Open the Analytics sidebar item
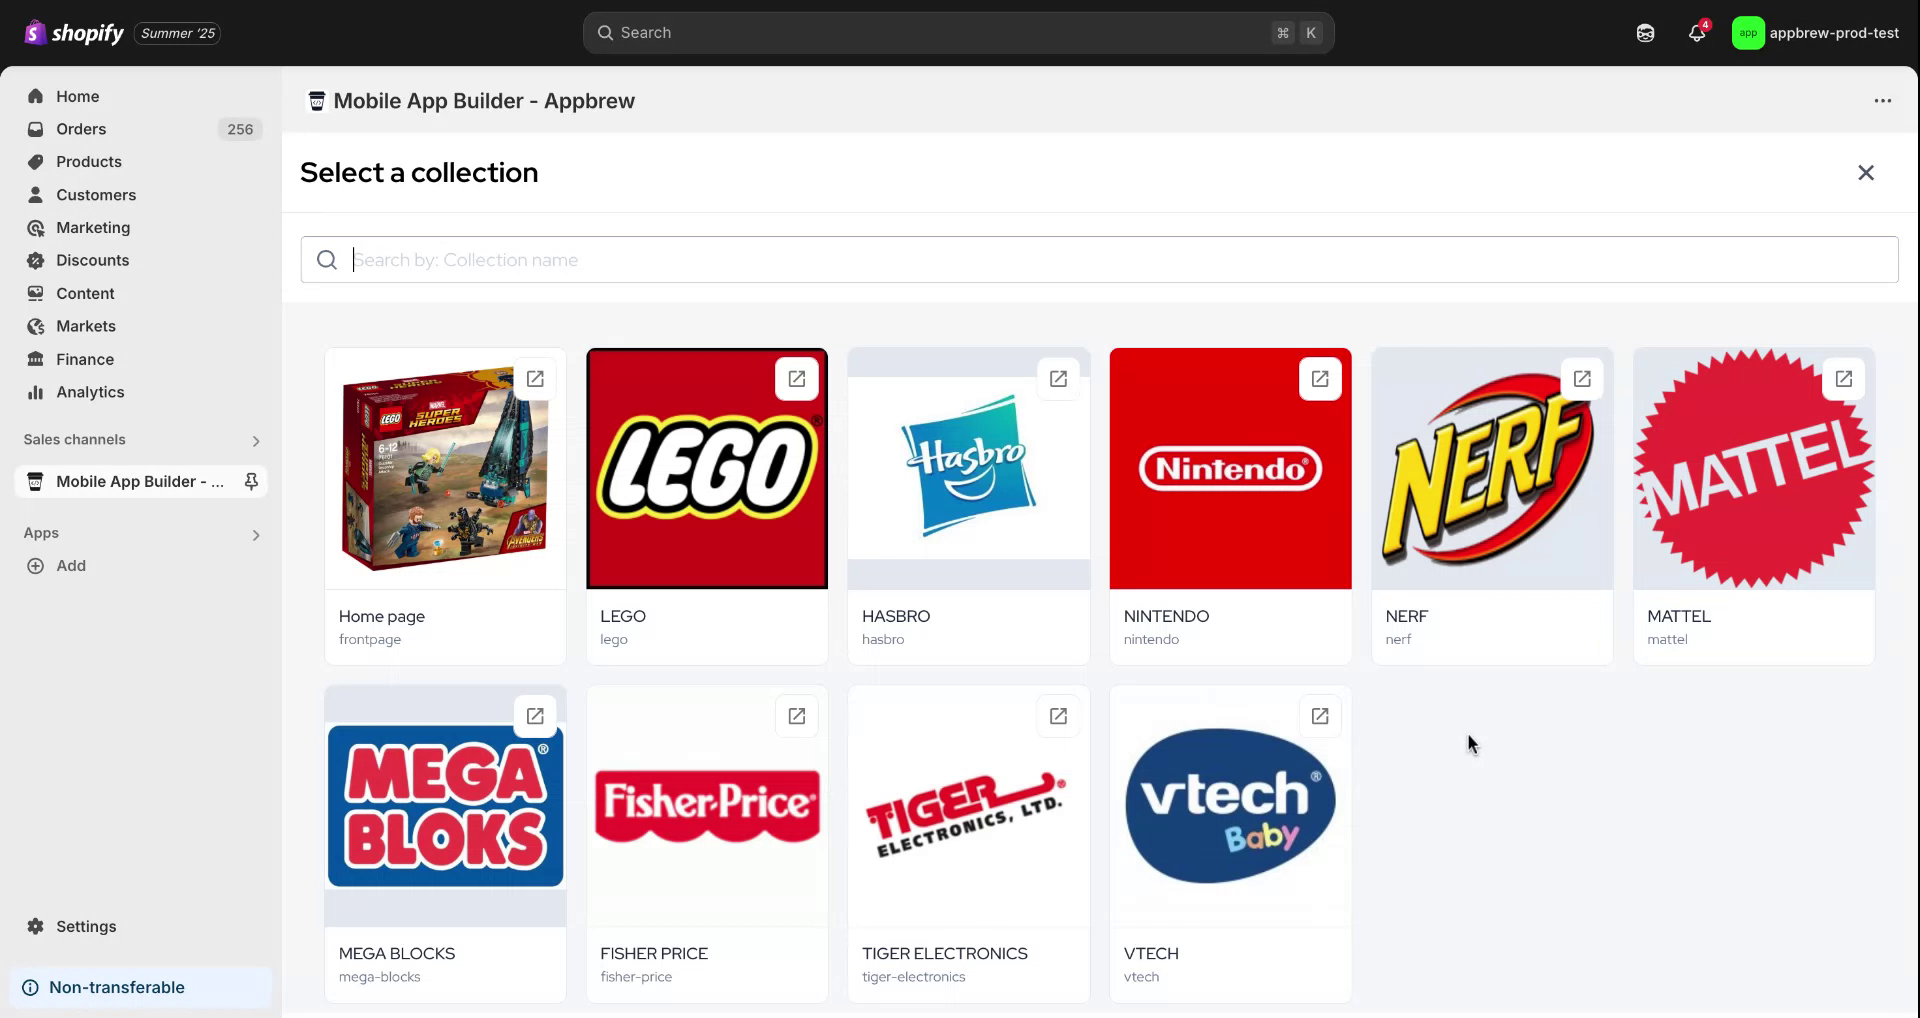This screenshot has width=1920, height=1018. (x=90, y=392)
